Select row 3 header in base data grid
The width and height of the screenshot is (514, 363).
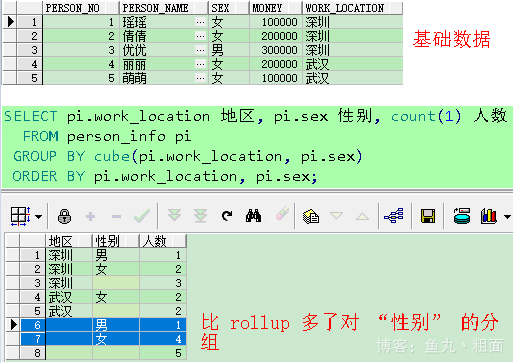coord(29,50)
